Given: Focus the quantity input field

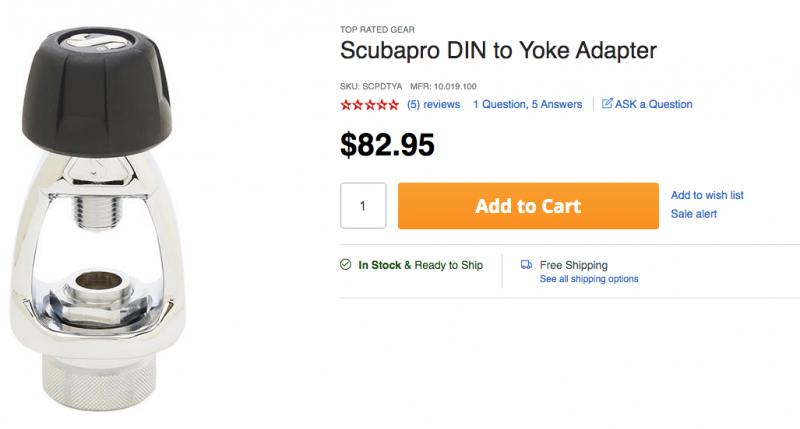Looking at the screenshot, I should [363, 206].
